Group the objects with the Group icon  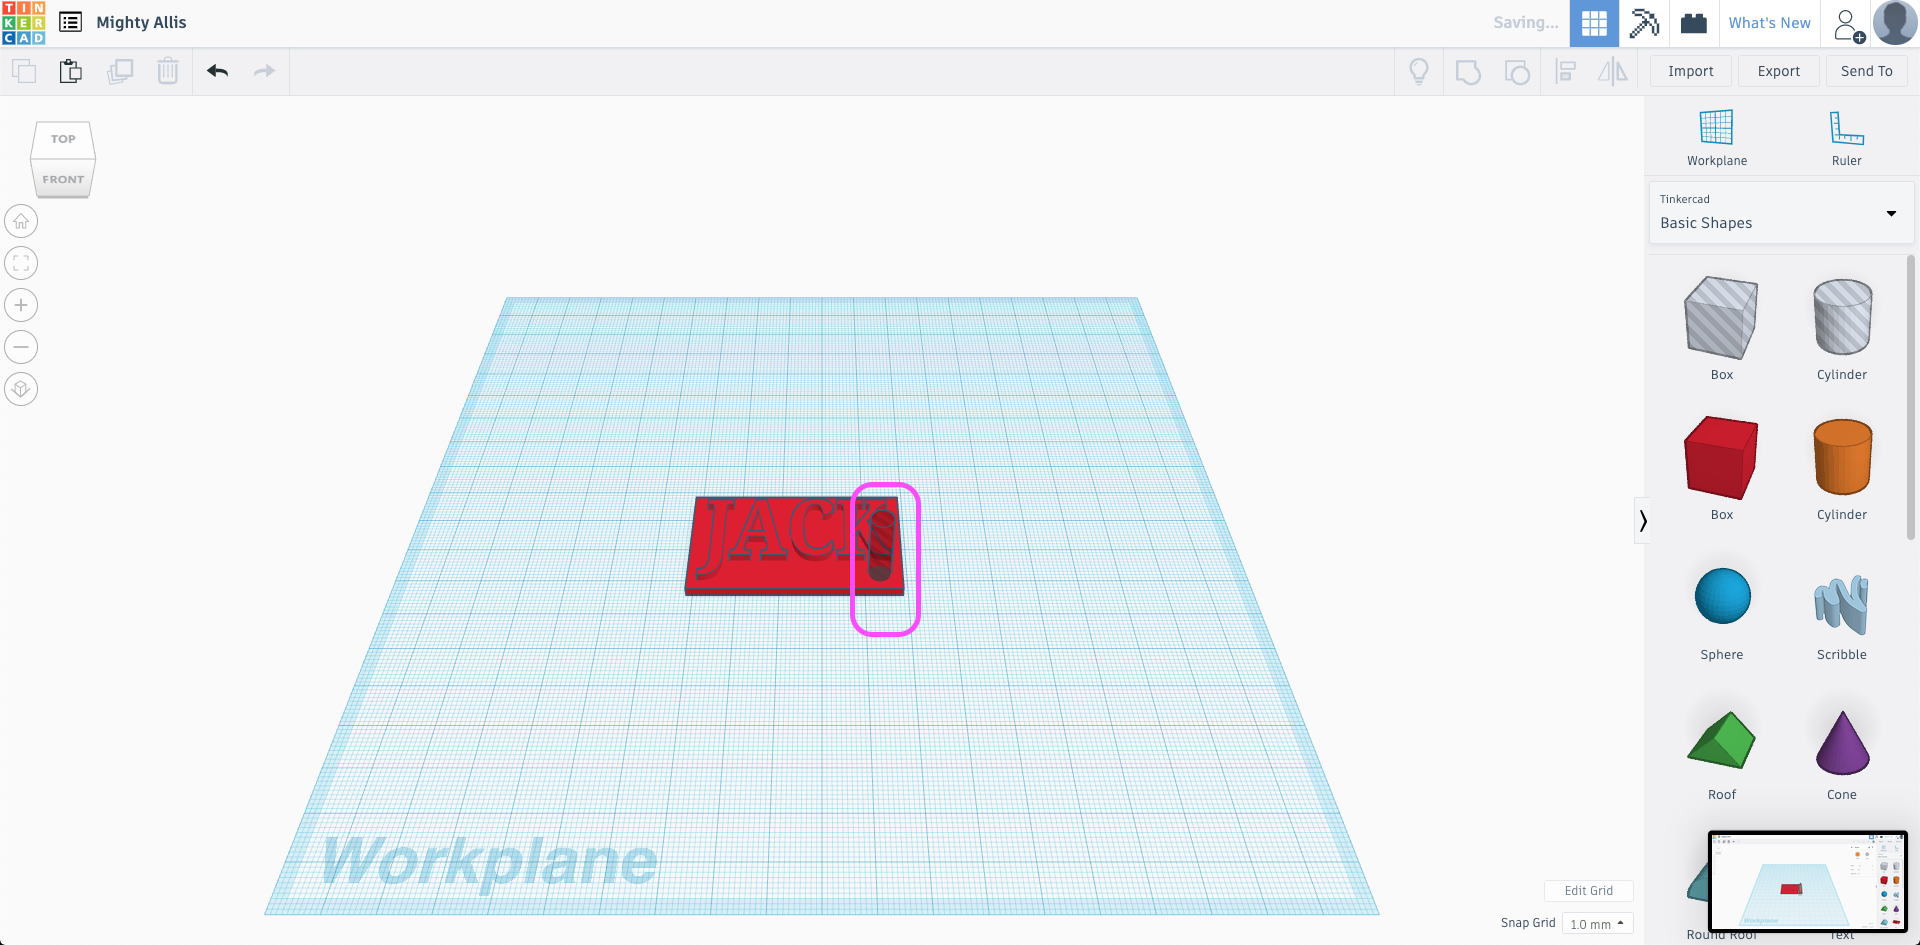point(1468,71)
